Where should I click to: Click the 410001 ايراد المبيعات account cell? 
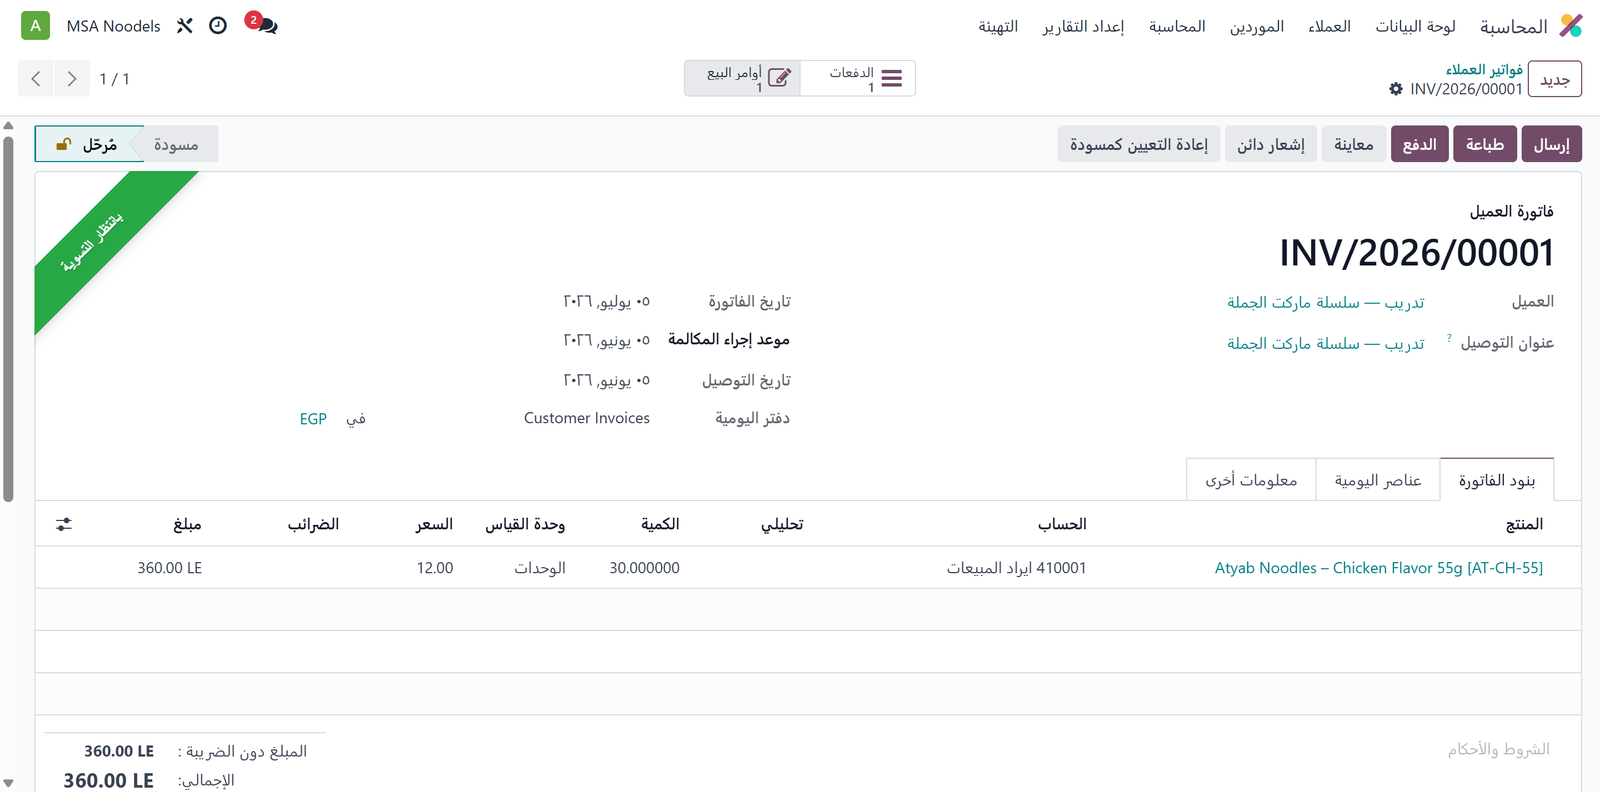(x=1016, y=567)
